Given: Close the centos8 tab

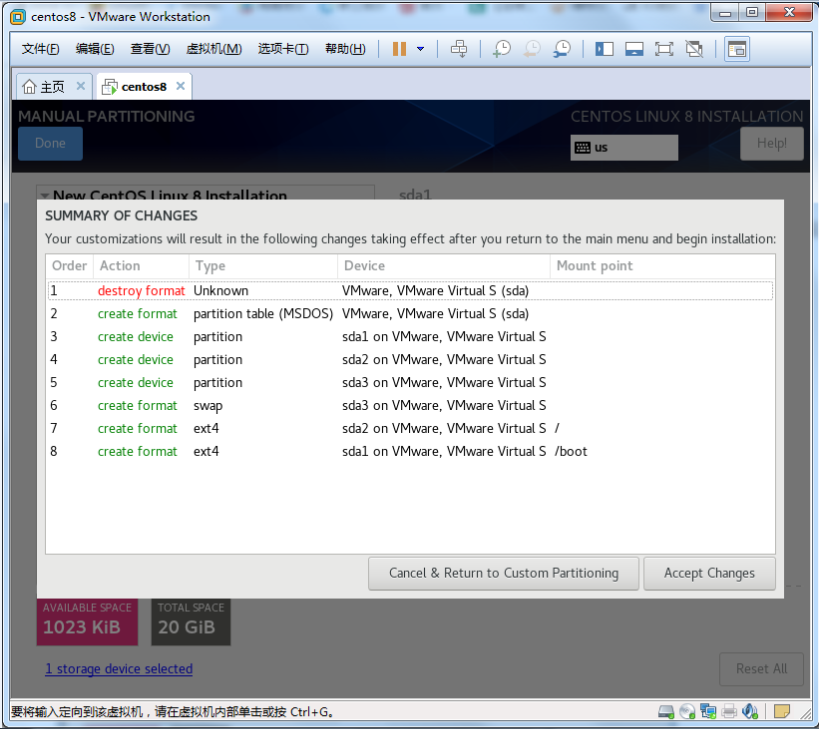Looking at the screenshot, I should 180,86.
